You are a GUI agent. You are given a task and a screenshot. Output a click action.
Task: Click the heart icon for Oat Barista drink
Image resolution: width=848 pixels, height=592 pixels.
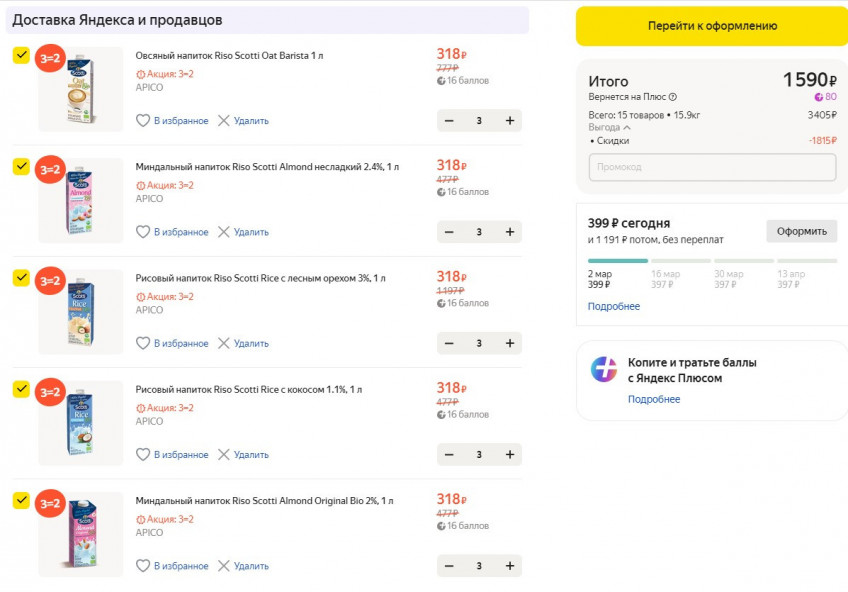point(143,120)
